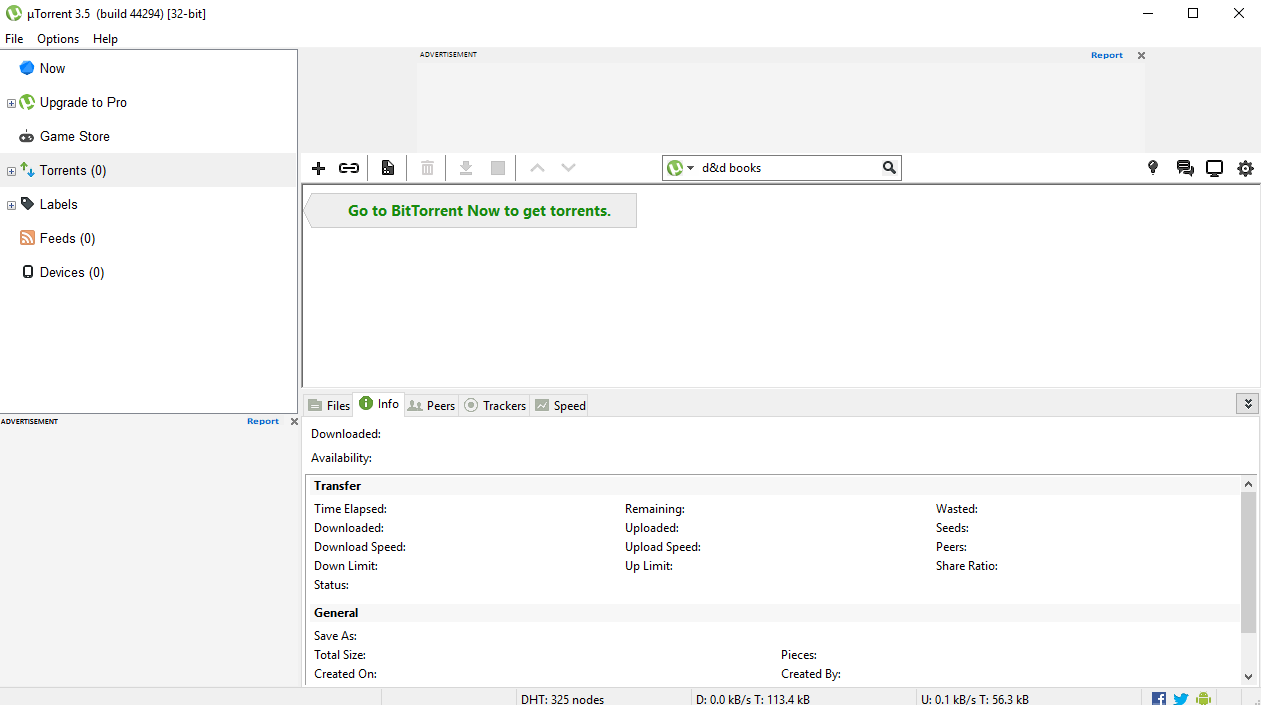Open the search provider dropdown arrow
Screen dimensions: 1261x705
(690, 168)
